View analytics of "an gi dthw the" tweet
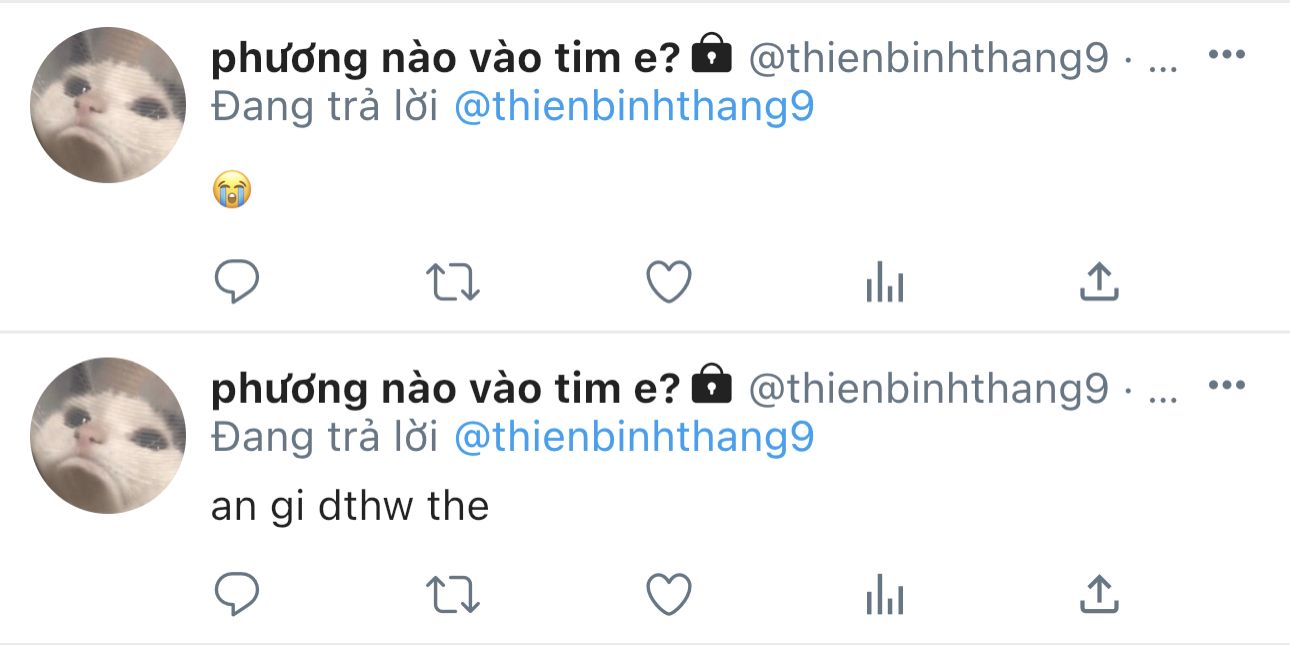Viewport: 1290px width, 645px height. pos(884,596)
